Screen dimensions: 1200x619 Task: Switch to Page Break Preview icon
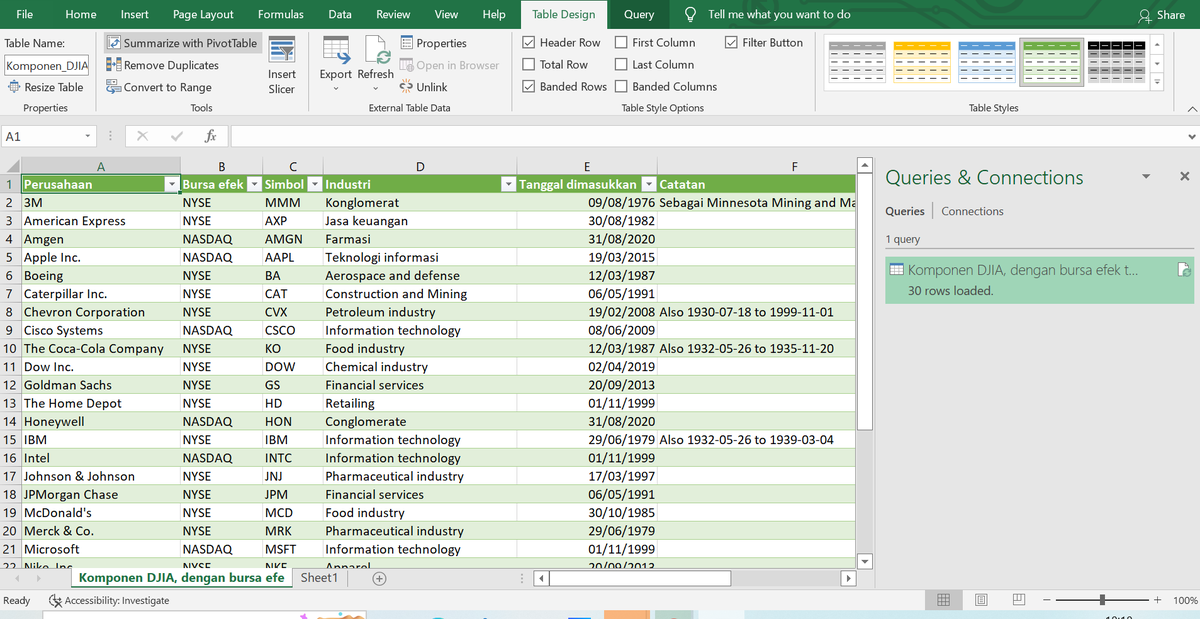point(1019,600)
